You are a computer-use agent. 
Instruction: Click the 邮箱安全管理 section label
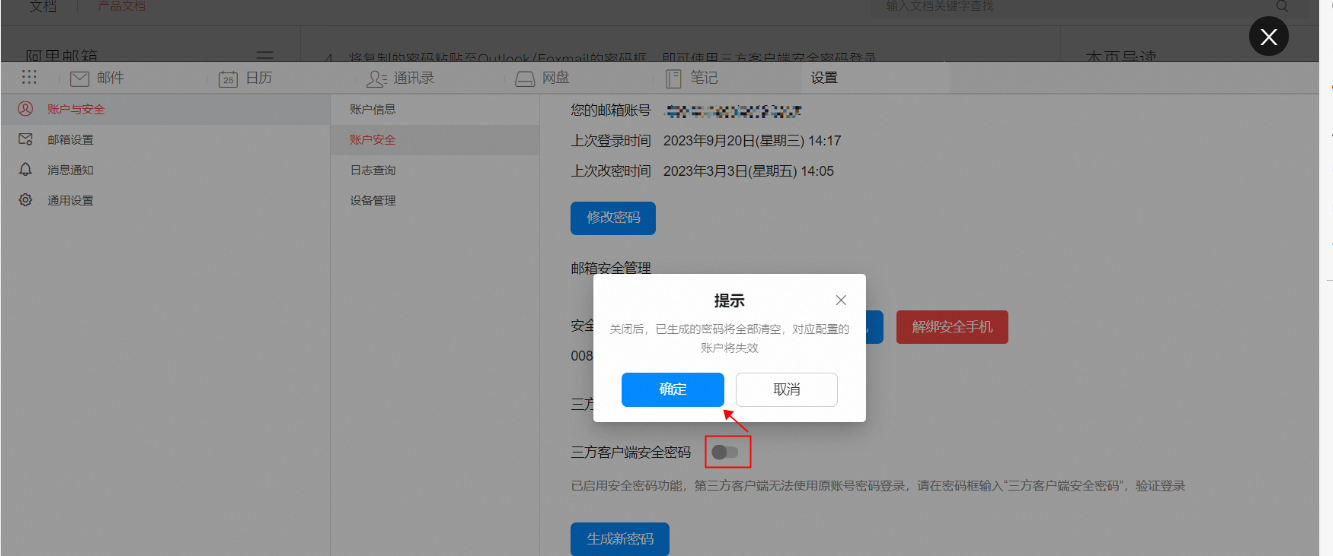611,268
